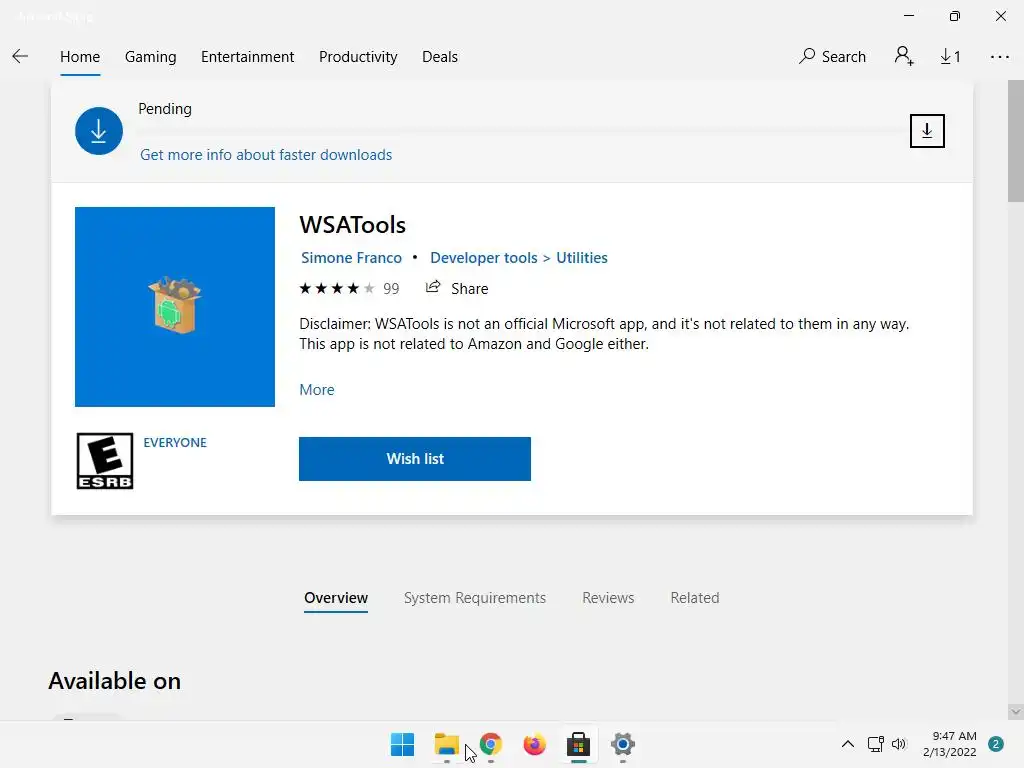Image resolution: width=1024 pixels, height=768 pixels.
Task: Select the Overview section tab
Action: pyautogui.click(x=336, y=598)
